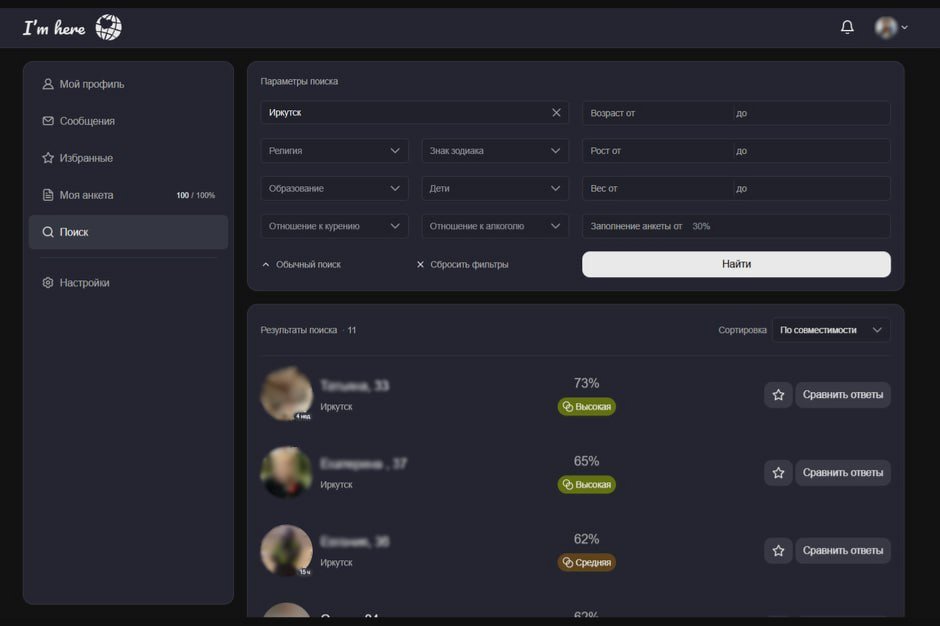
Task: Add the 73% match to favorites star
Action: click(x=778, y=395)
